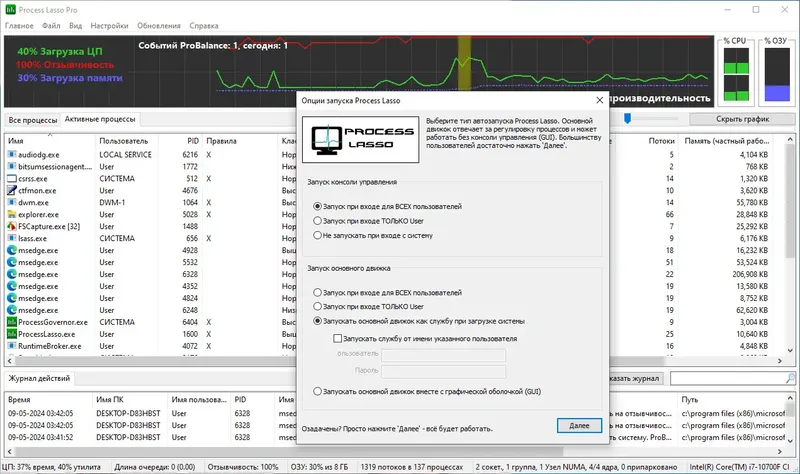Click the log horizontal scrollbar
The width and height of the screenshot is (800, 474).
click(x=288, y=452)
